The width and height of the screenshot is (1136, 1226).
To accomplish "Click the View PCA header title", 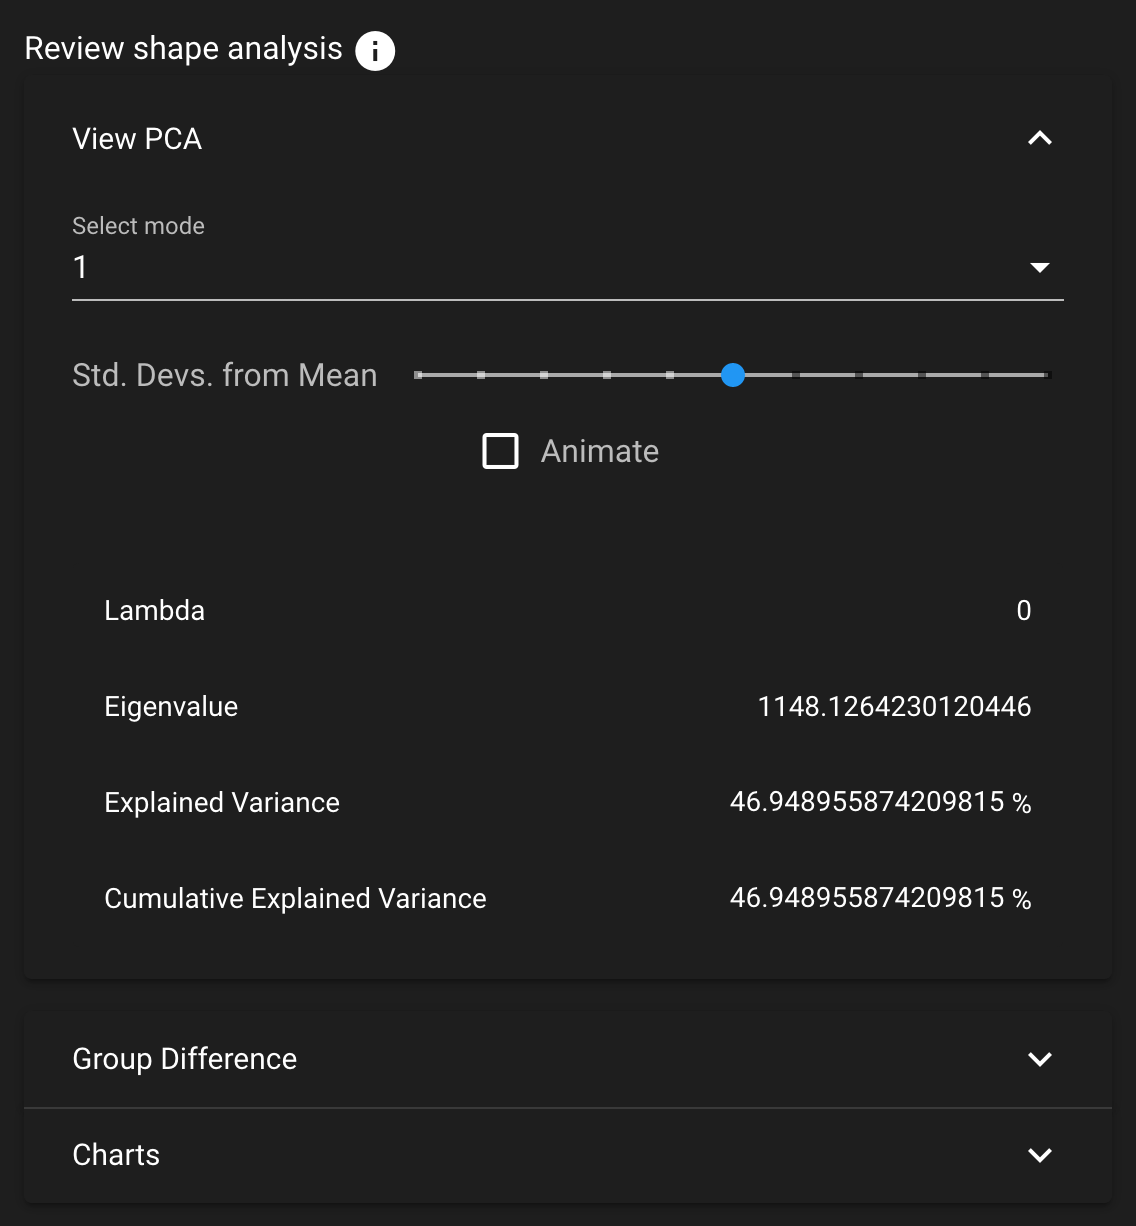I will [x=137, y=139].
